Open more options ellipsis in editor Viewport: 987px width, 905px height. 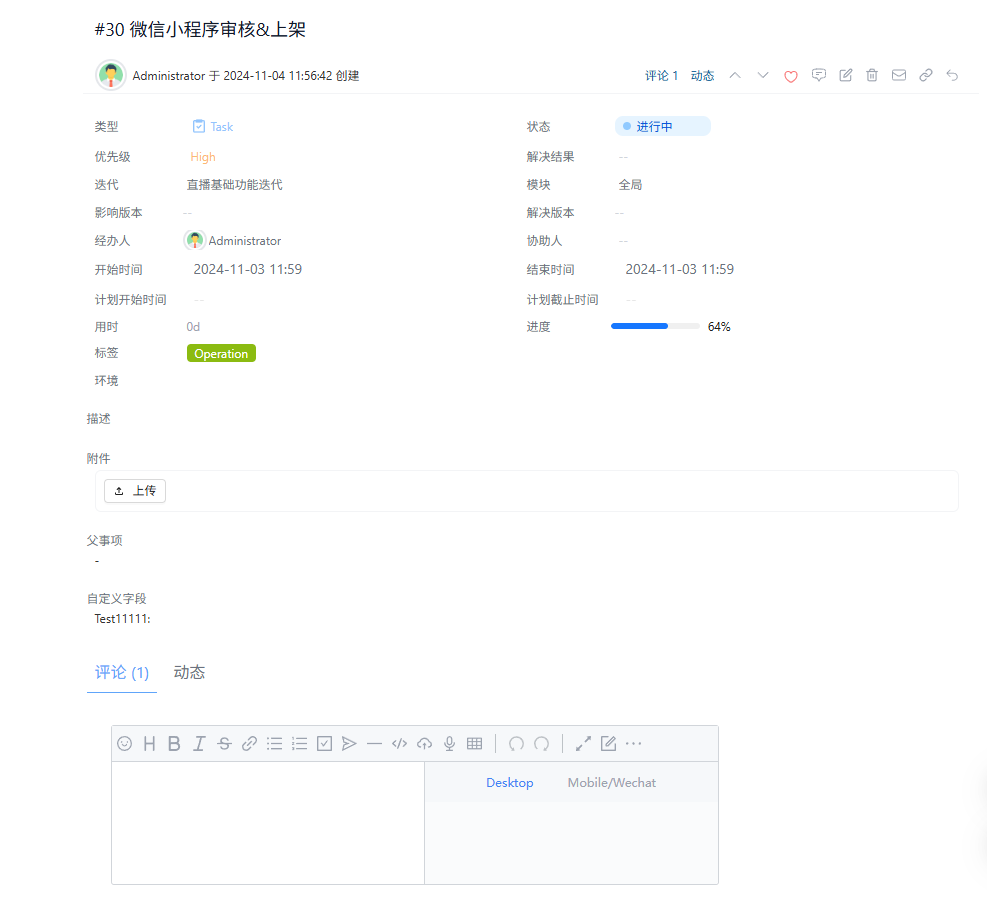(633, 743)
